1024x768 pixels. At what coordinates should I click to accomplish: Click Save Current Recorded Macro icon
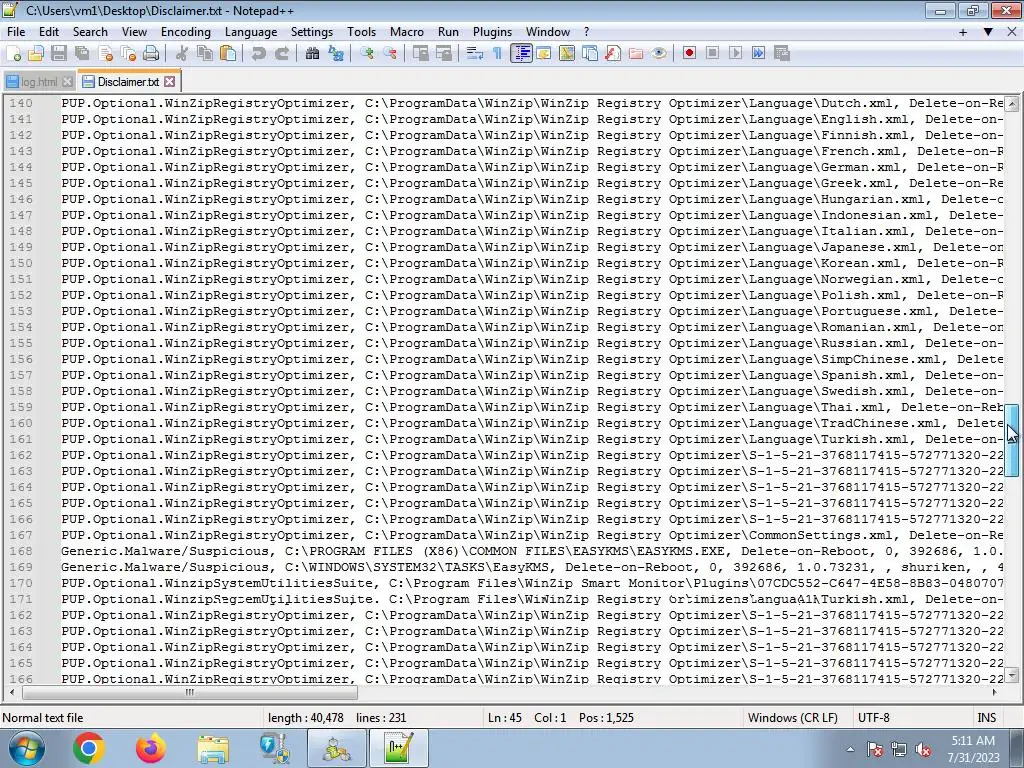pyautogui.click(x=782, y=54)
